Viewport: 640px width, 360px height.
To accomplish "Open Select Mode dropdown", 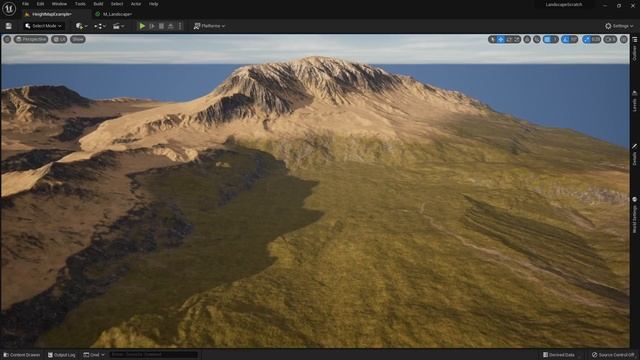I will click(43, 26).
